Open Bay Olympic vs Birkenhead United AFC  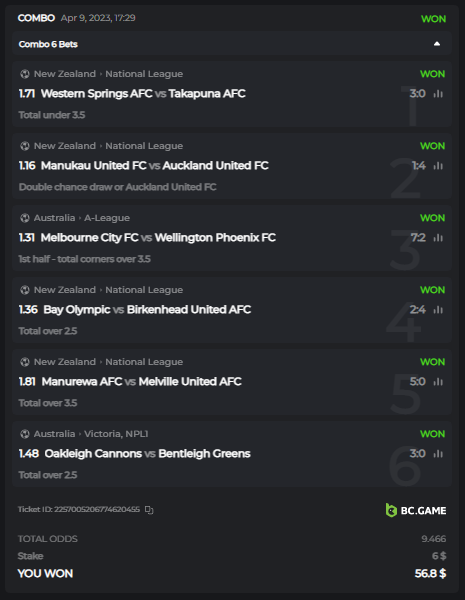[147, 310]
